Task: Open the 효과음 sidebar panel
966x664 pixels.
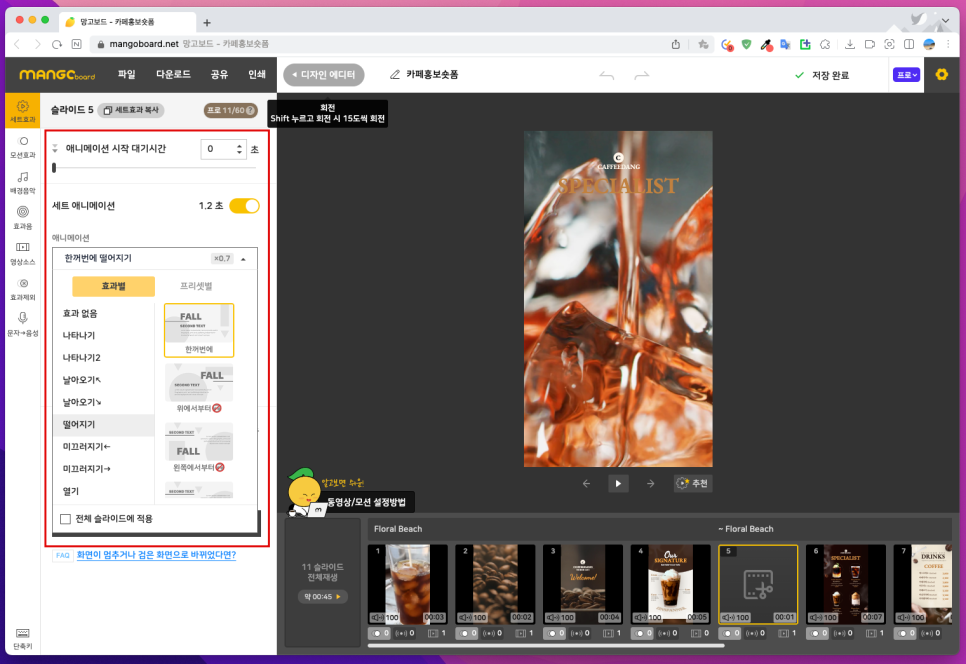Action: click(x=23, y=218)
